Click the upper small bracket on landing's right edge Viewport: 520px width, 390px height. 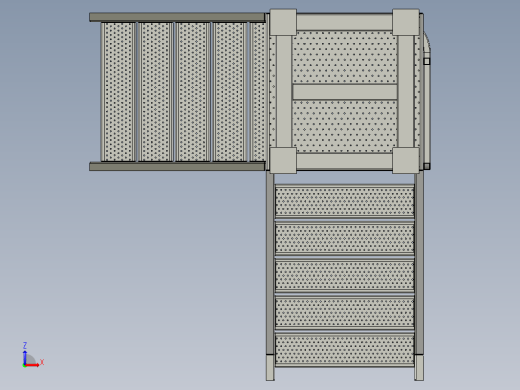[427, 61]
